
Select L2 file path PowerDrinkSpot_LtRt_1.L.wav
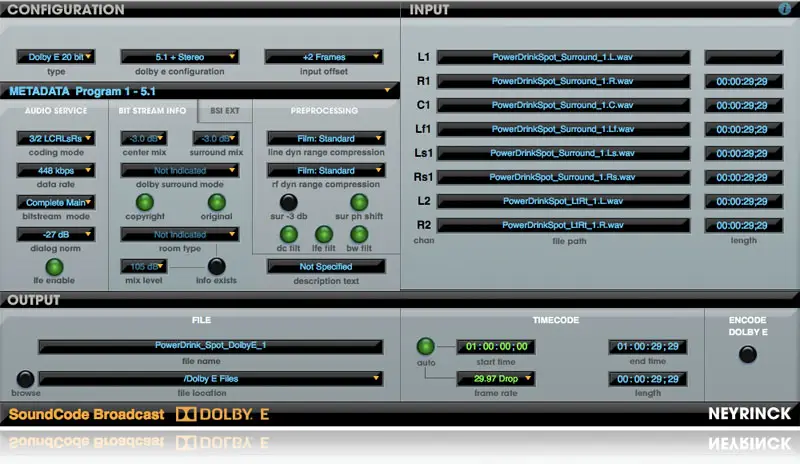click(563, 201)
